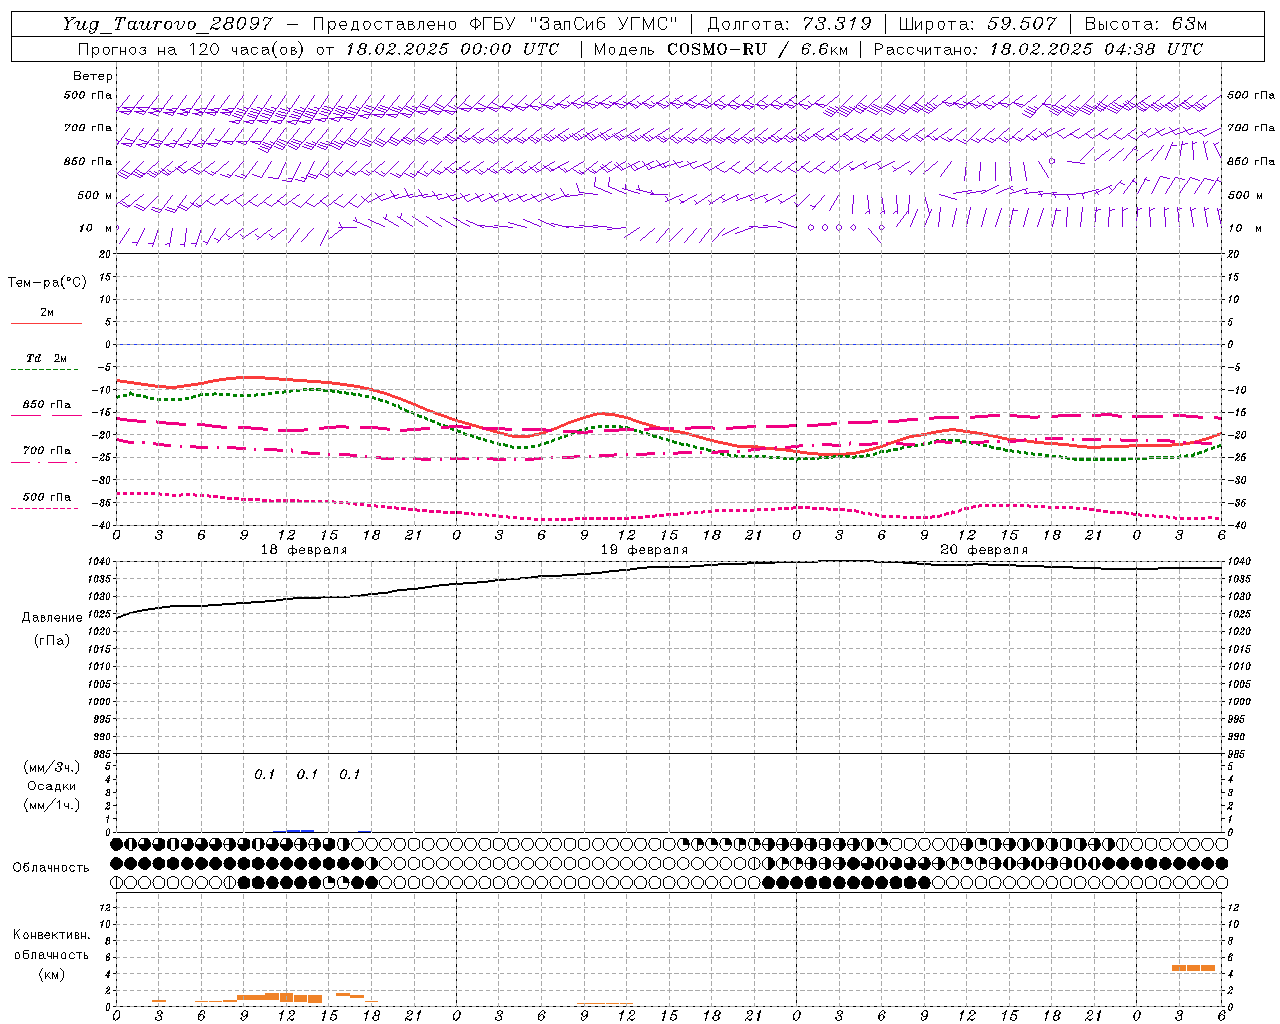This screenshot has height=1024, width=1280.
Task: Click the Осадки panel label
Action: pos(51,786)
